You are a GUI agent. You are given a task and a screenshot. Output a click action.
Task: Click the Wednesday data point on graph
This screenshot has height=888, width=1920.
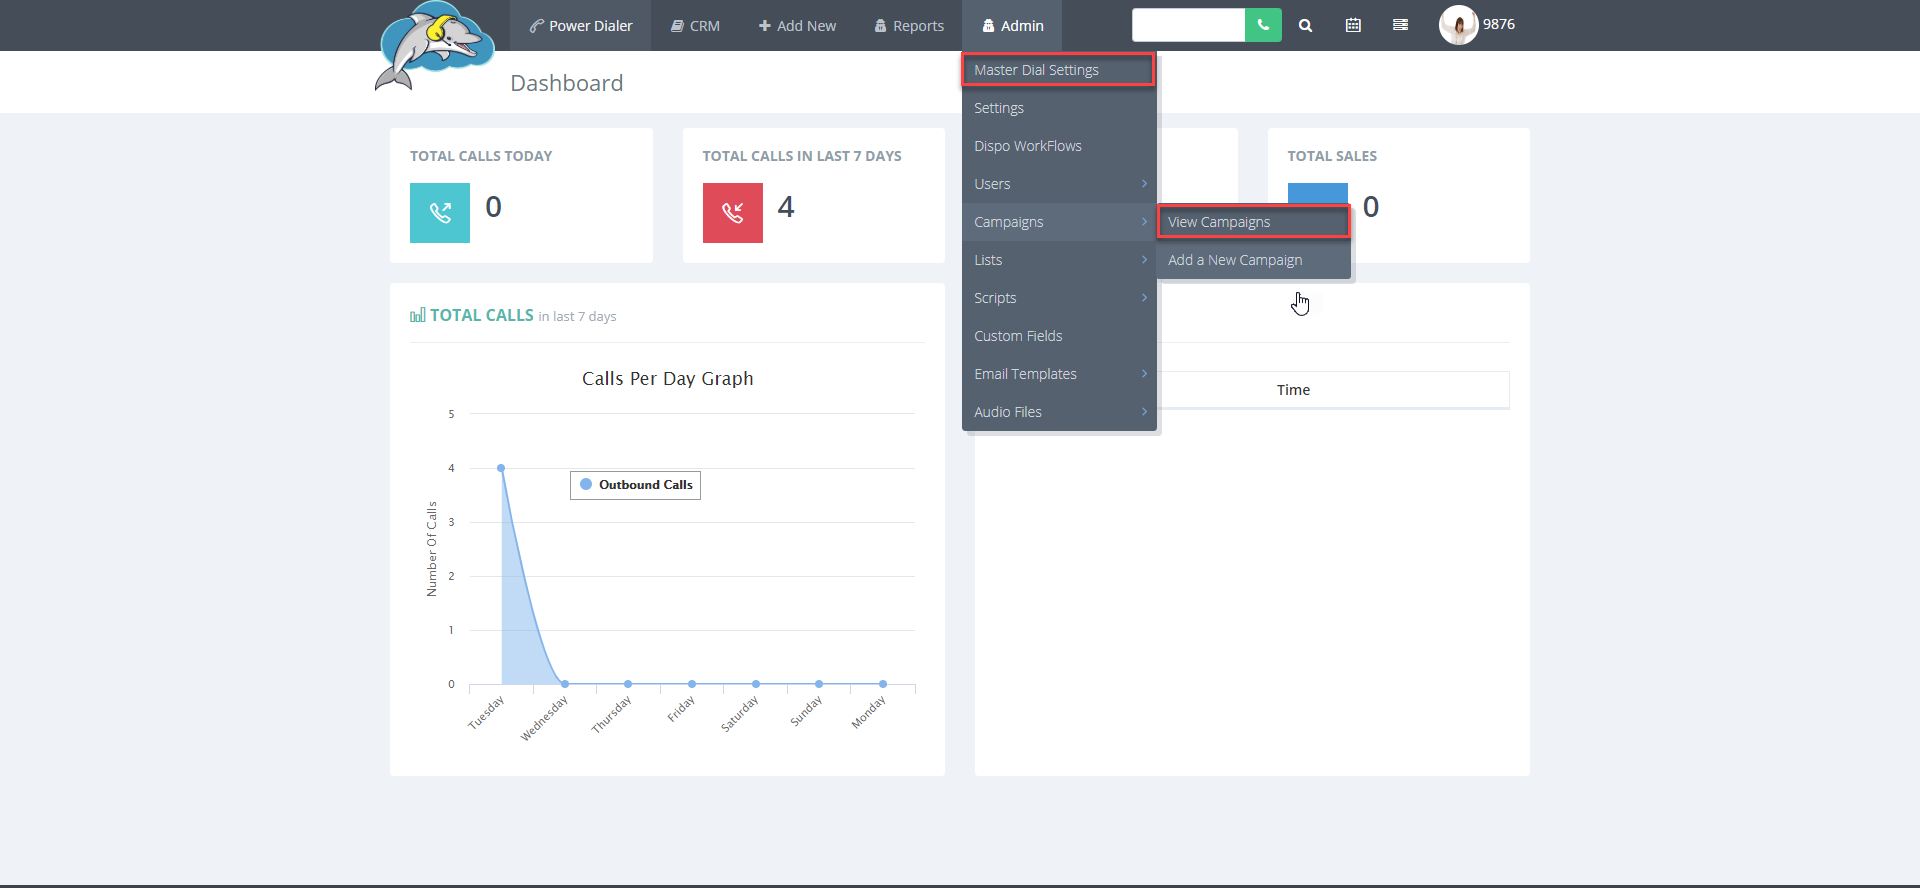click(x=565, y=684)
